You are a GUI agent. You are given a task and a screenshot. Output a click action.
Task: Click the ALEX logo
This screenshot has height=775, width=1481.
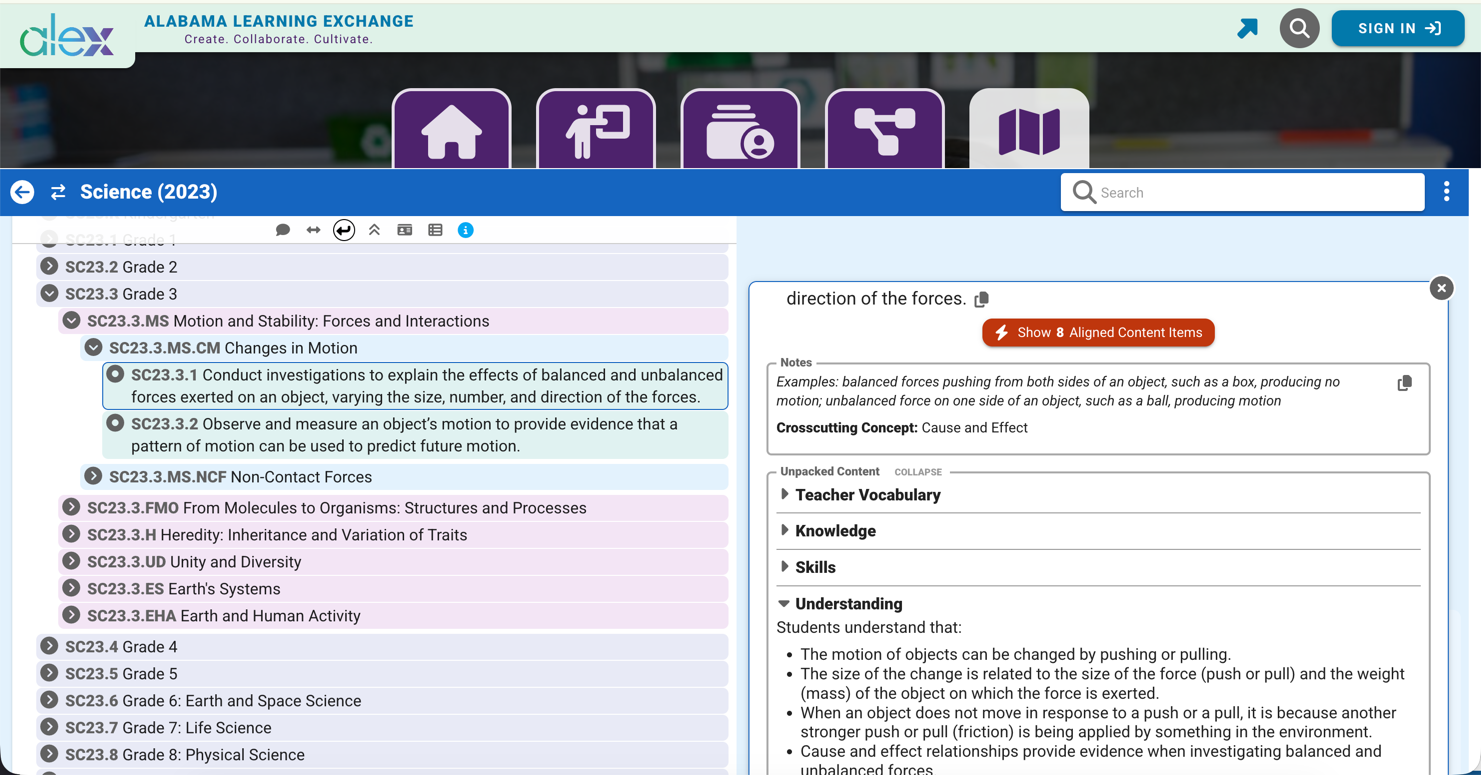coord(67,35)
